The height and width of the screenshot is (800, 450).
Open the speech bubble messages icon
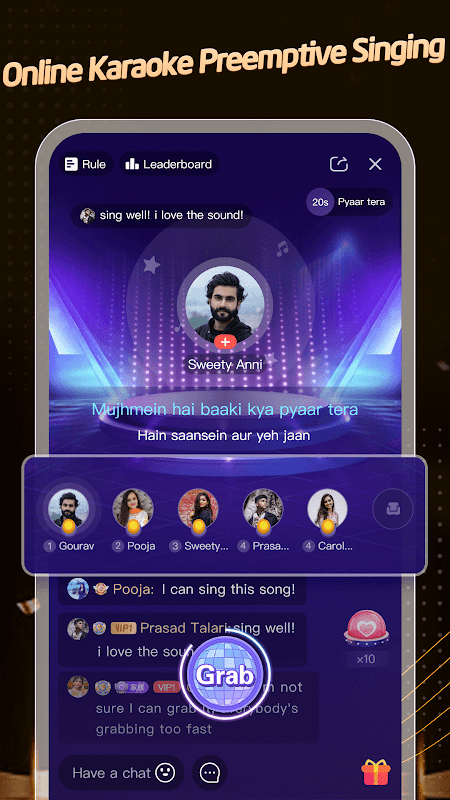point(210,772)
